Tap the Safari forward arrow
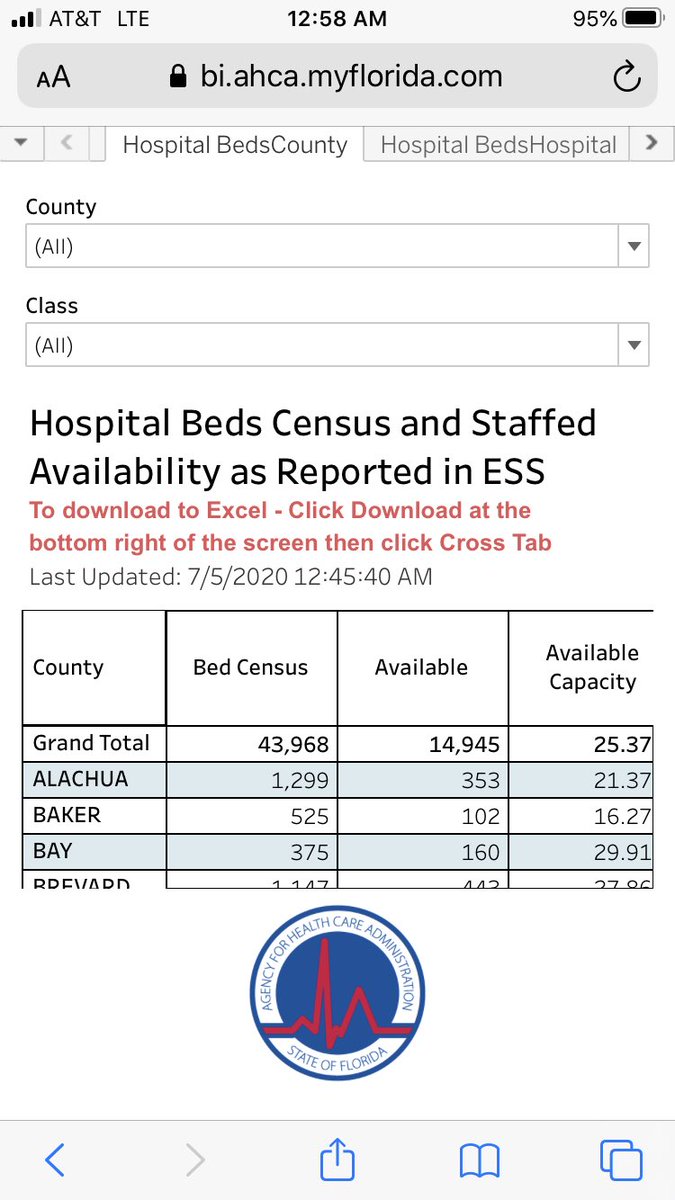Image resolution: width=675 pixels, height=1200 pixels. coord(196,1160)
